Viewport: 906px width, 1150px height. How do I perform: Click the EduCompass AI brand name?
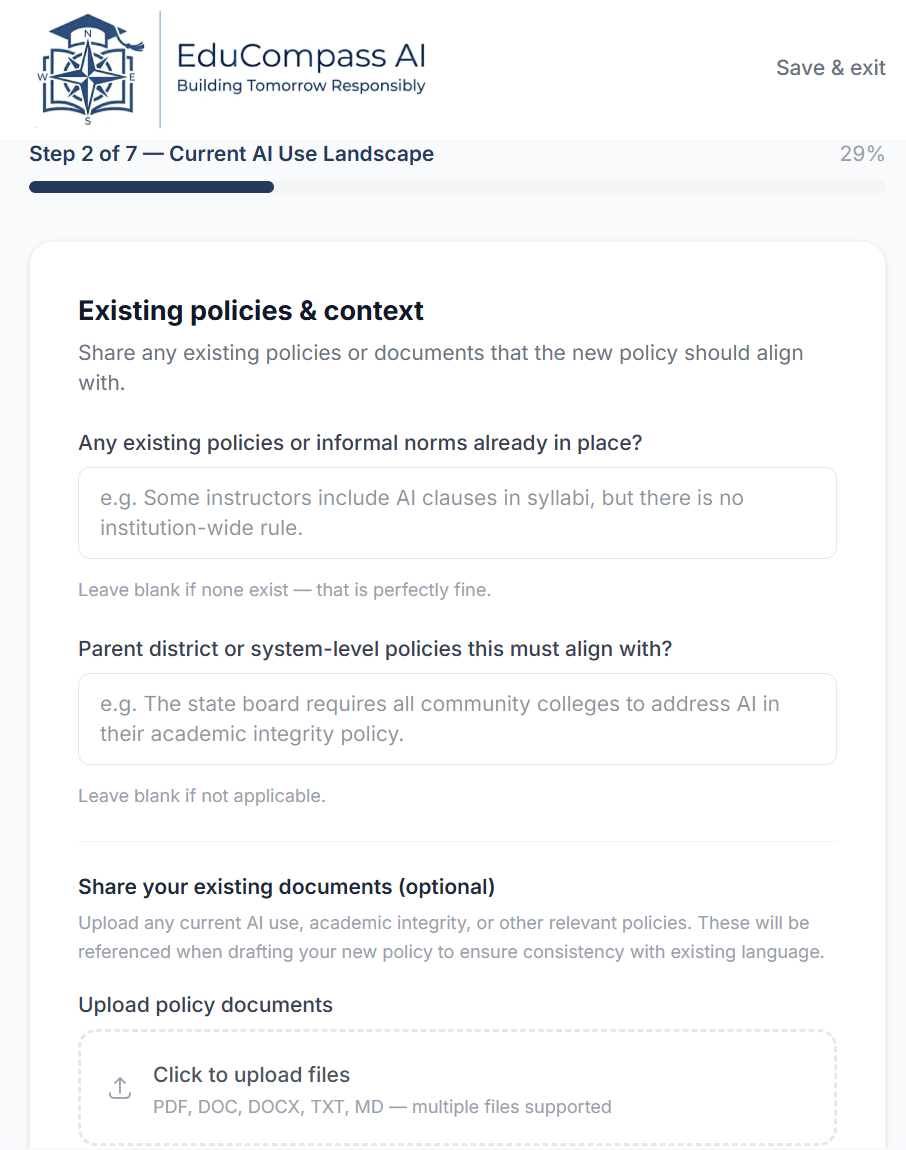tap(302, 56)
